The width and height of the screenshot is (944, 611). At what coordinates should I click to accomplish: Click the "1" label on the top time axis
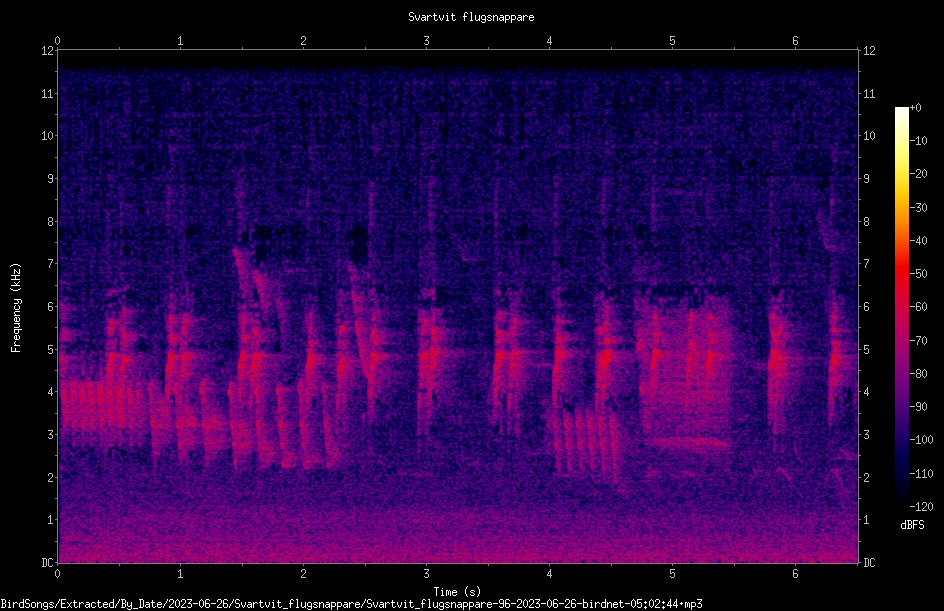pos(181,41)
